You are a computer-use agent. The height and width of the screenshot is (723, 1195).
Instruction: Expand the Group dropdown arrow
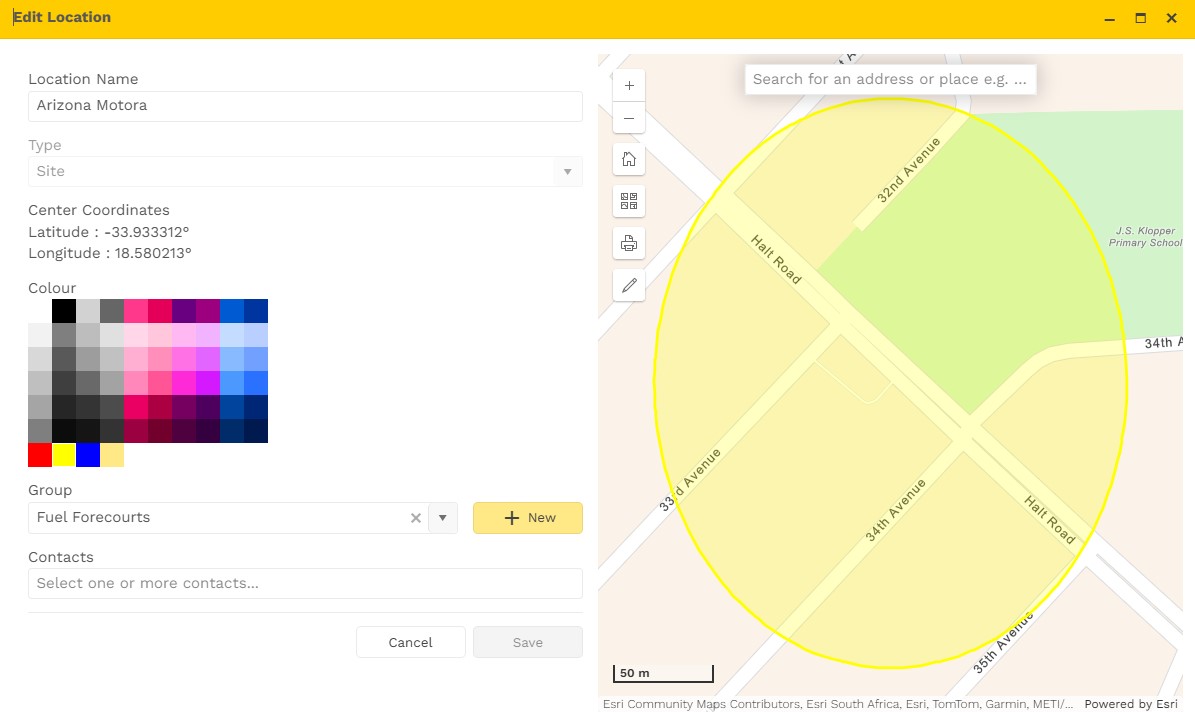443,518
